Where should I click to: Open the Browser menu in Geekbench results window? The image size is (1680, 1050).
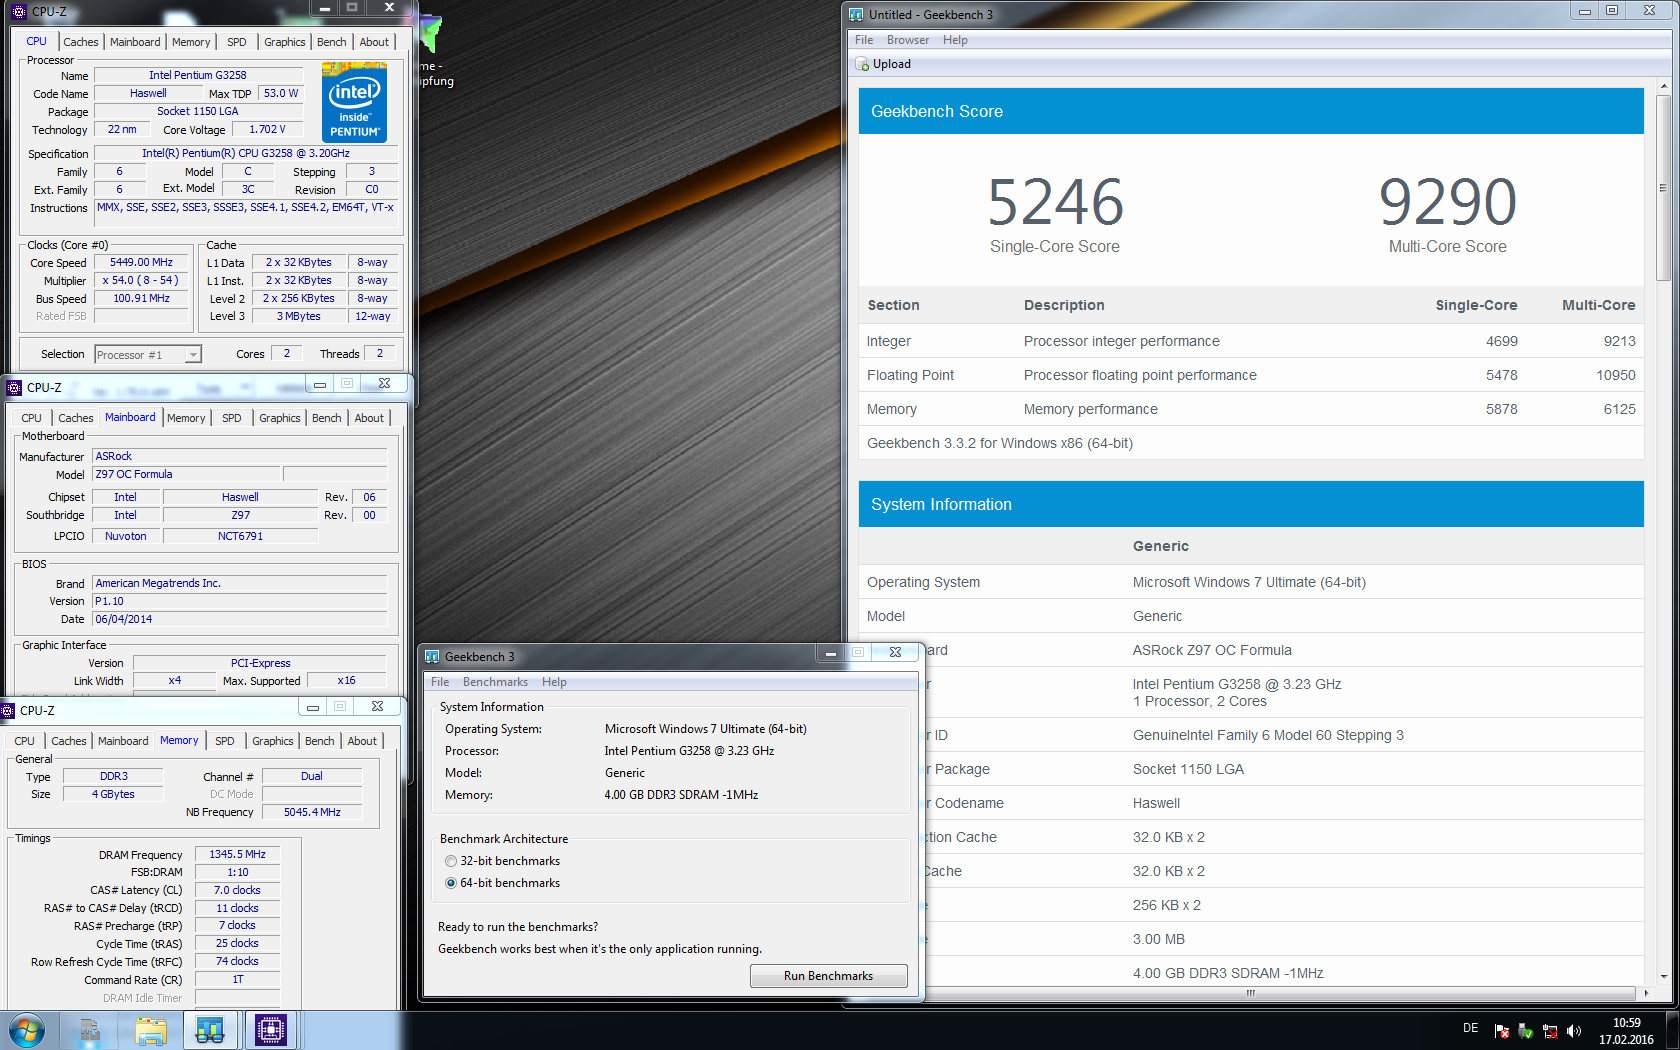click(x=908, y=40)
